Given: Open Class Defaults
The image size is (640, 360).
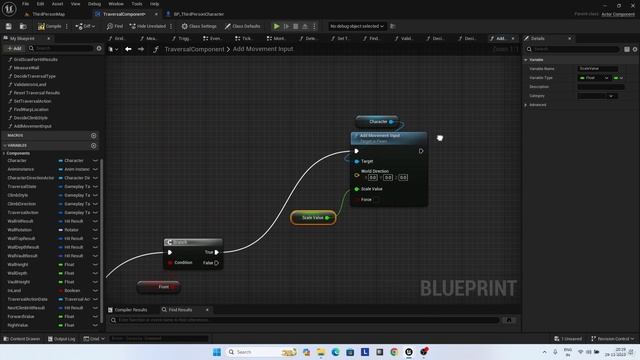Looking at the screenshot, I should click(x=242, y=26).
